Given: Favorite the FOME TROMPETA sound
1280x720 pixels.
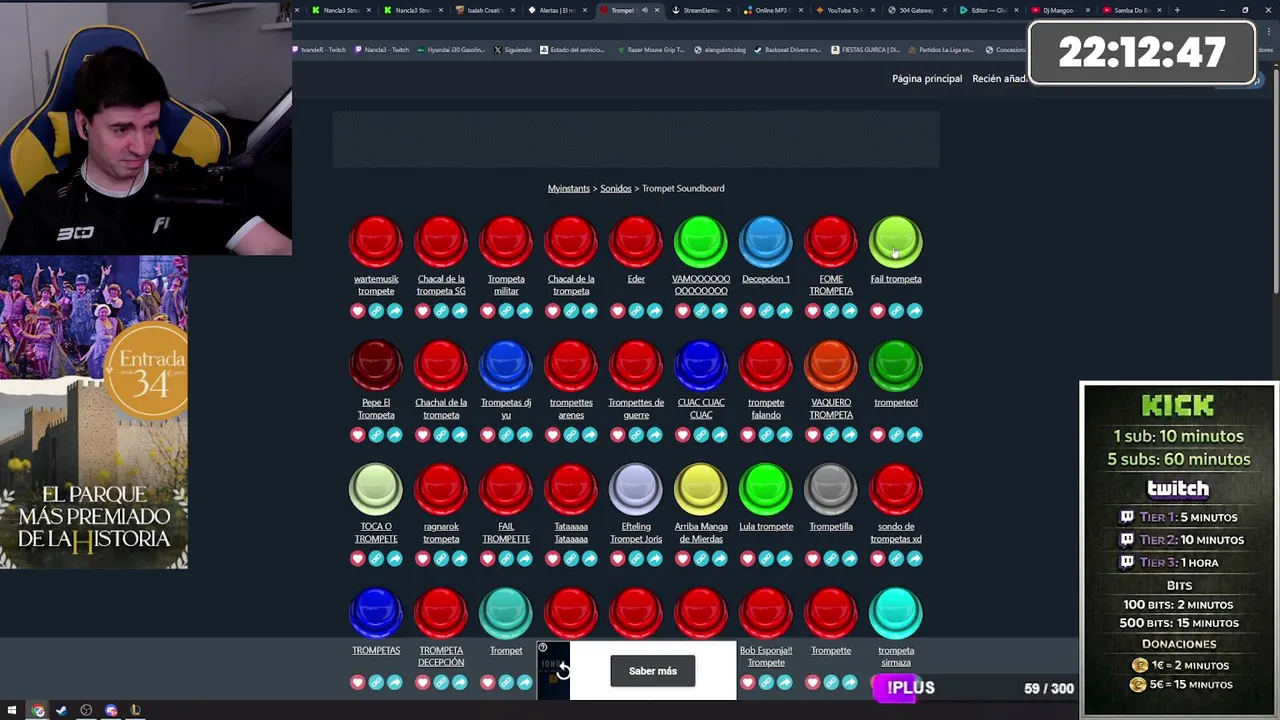Looking at the screenshot, I should click(813, 311).
